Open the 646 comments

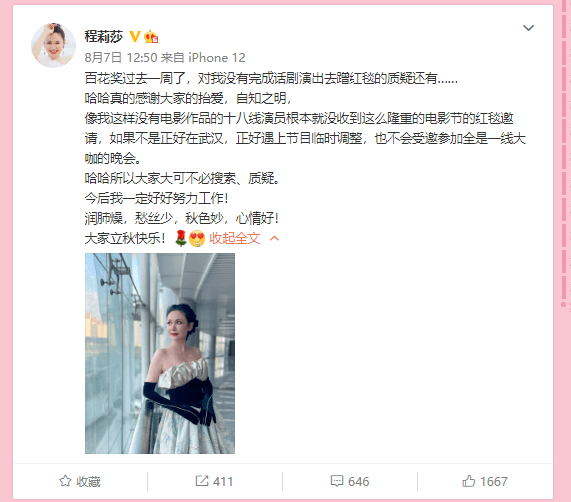(x=358, y=482)
